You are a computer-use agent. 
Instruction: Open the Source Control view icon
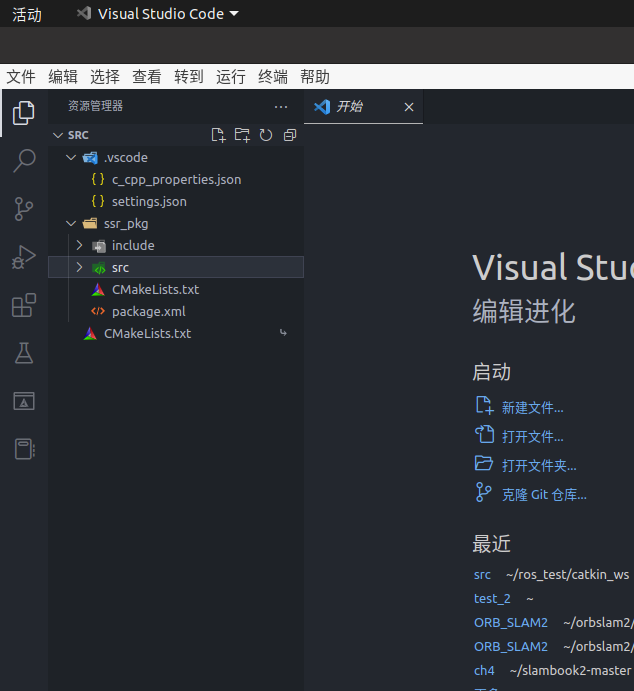(24, 209)
